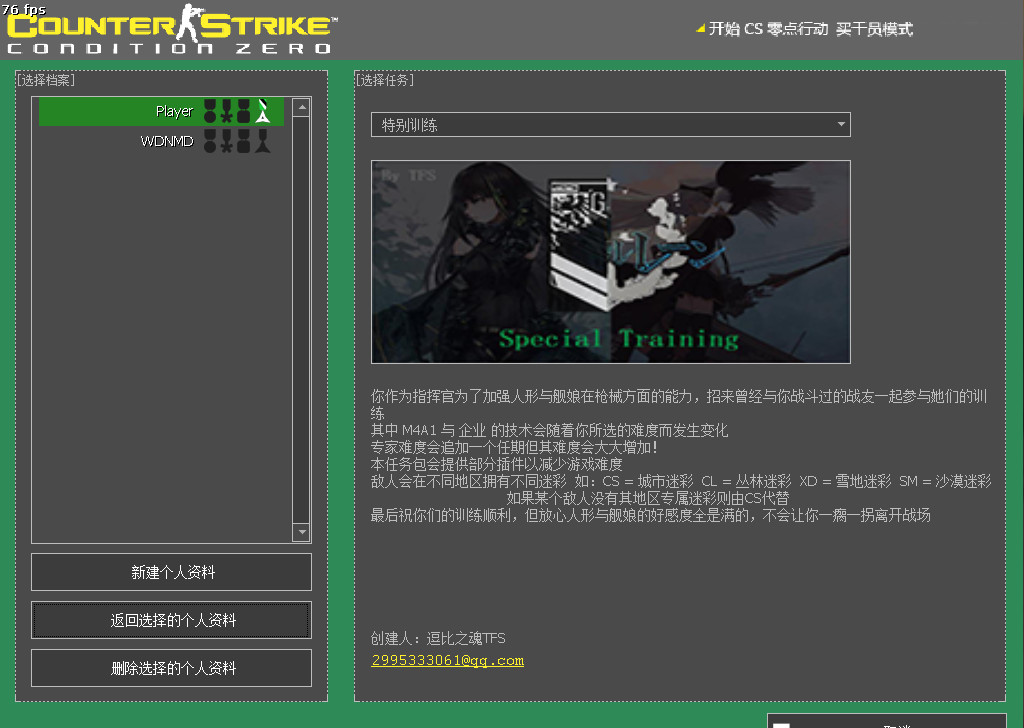Click the 新建个人资料 button

tap(171, 572)
